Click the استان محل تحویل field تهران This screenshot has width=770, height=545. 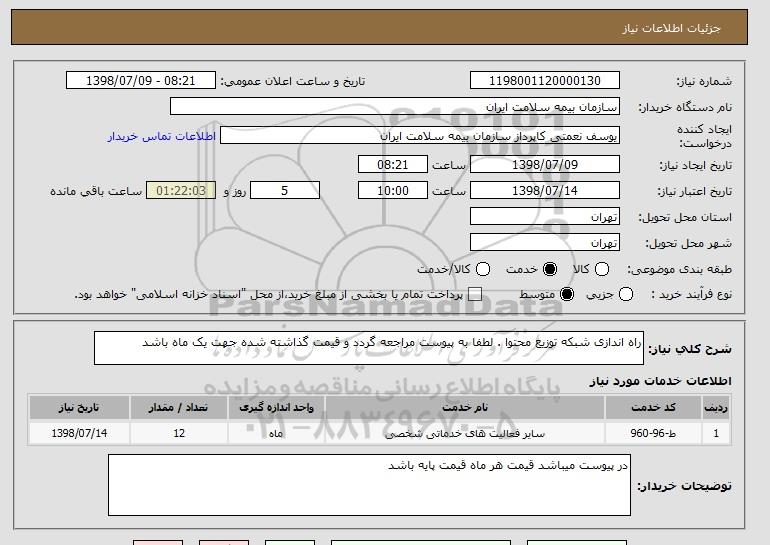pos(545,217)
